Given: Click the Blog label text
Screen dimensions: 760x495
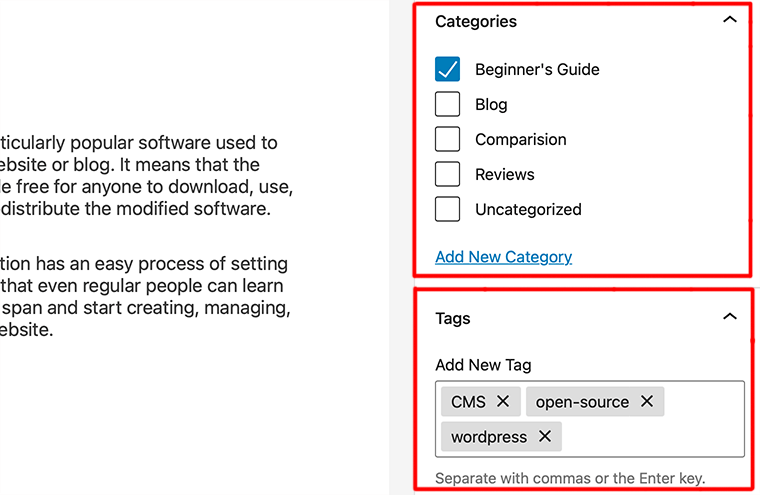Looking at the screenshot, I should click(x=491, y=105).
